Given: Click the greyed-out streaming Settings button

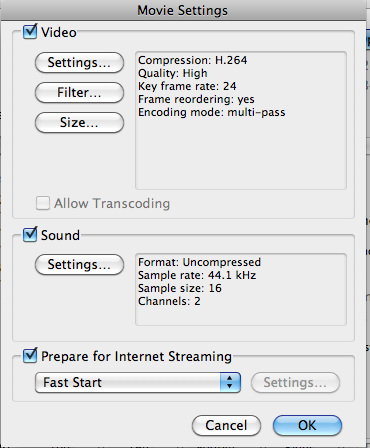Looking at the screenshot, I should tap(295, 383).
